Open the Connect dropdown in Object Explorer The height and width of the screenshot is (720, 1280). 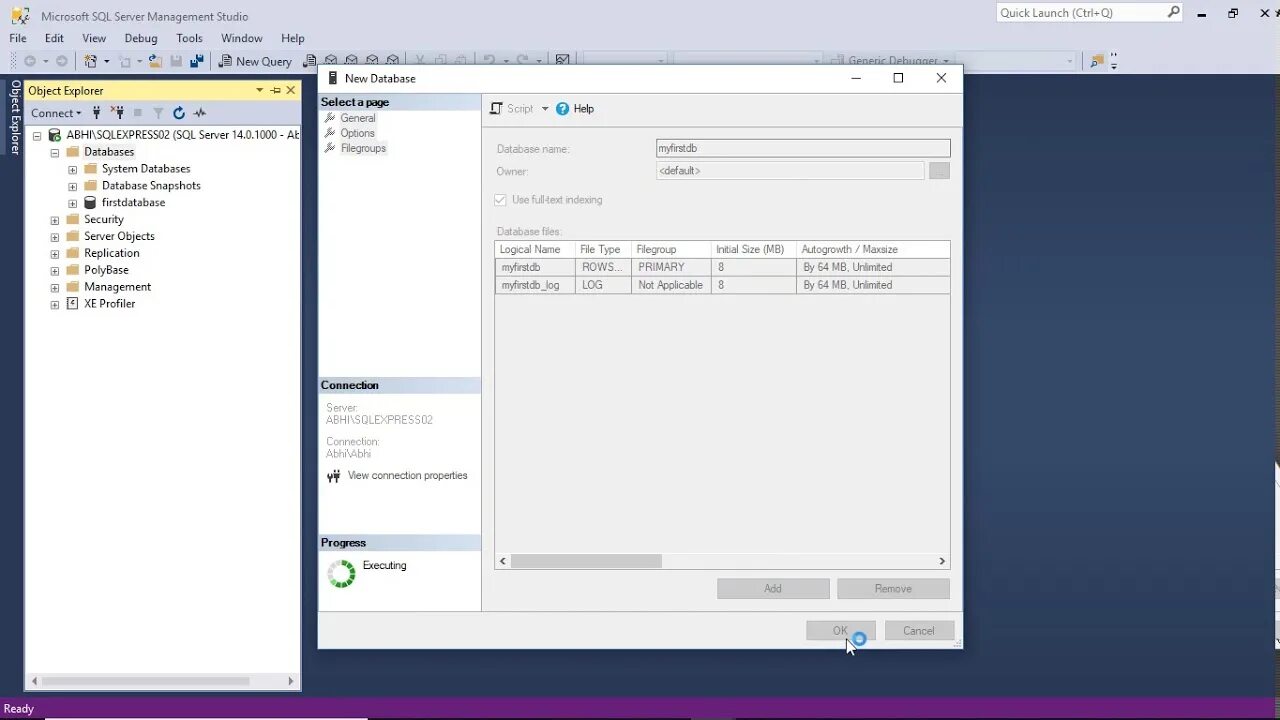(x=56, y=113)
